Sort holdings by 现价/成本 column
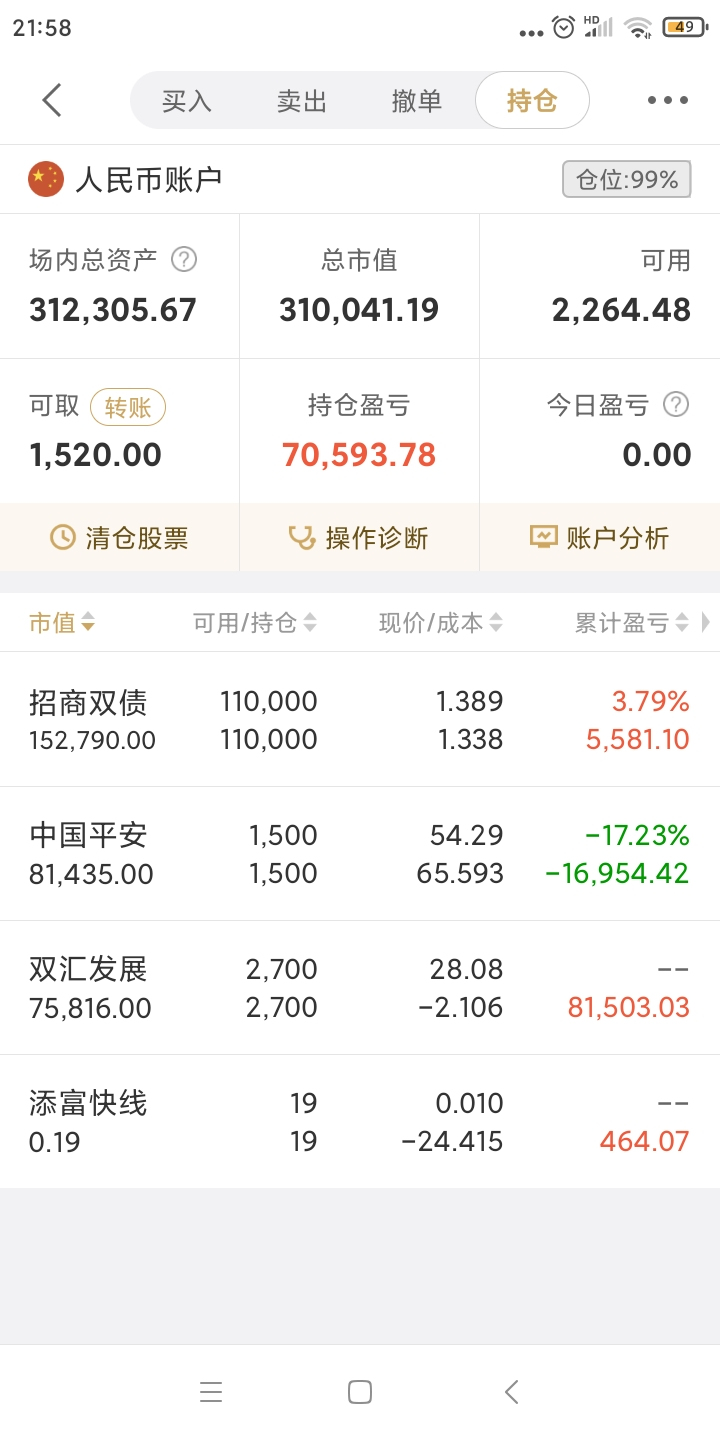 pyautogui.click(x=440, y=623)
